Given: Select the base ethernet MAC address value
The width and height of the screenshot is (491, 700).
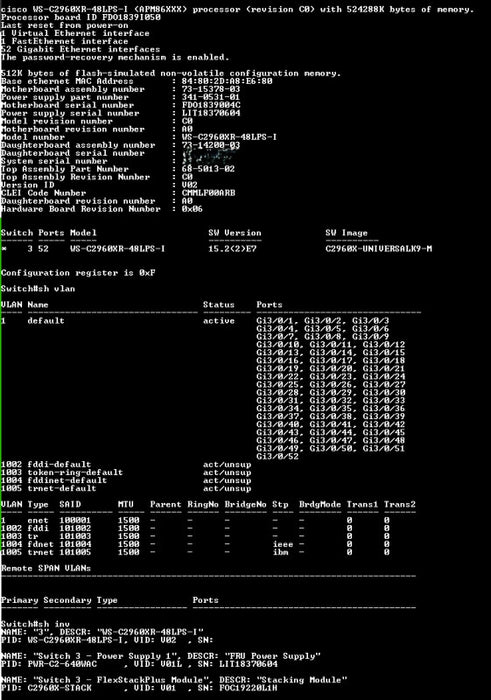Looking at the screenshot, I should (x=227, y=81).
